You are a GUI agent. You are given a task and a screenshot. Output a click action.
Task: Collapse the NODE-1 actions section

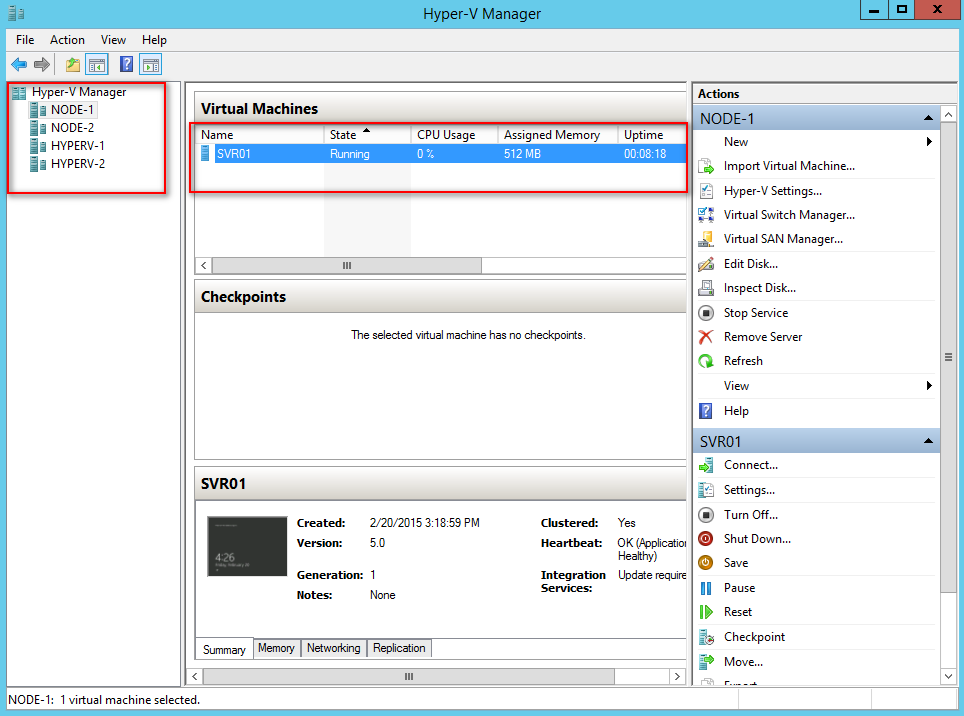928,118
